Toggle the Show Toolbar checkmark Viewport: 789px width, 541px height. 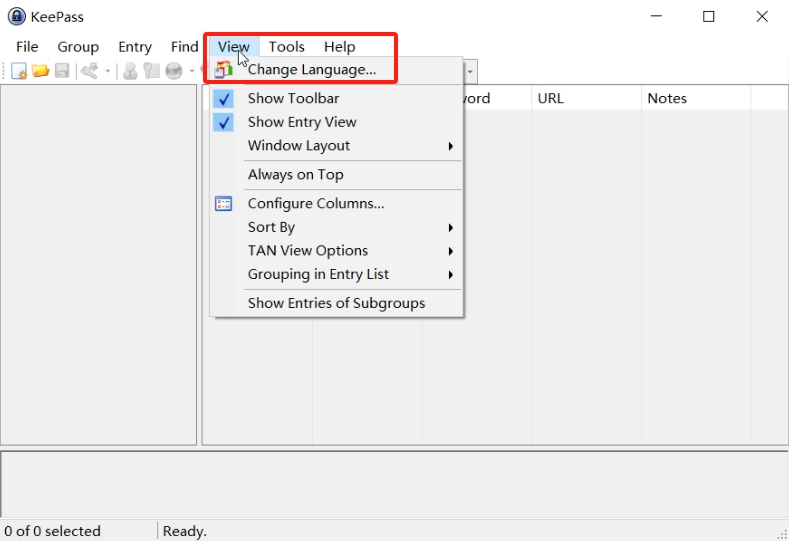pos(223,99)
